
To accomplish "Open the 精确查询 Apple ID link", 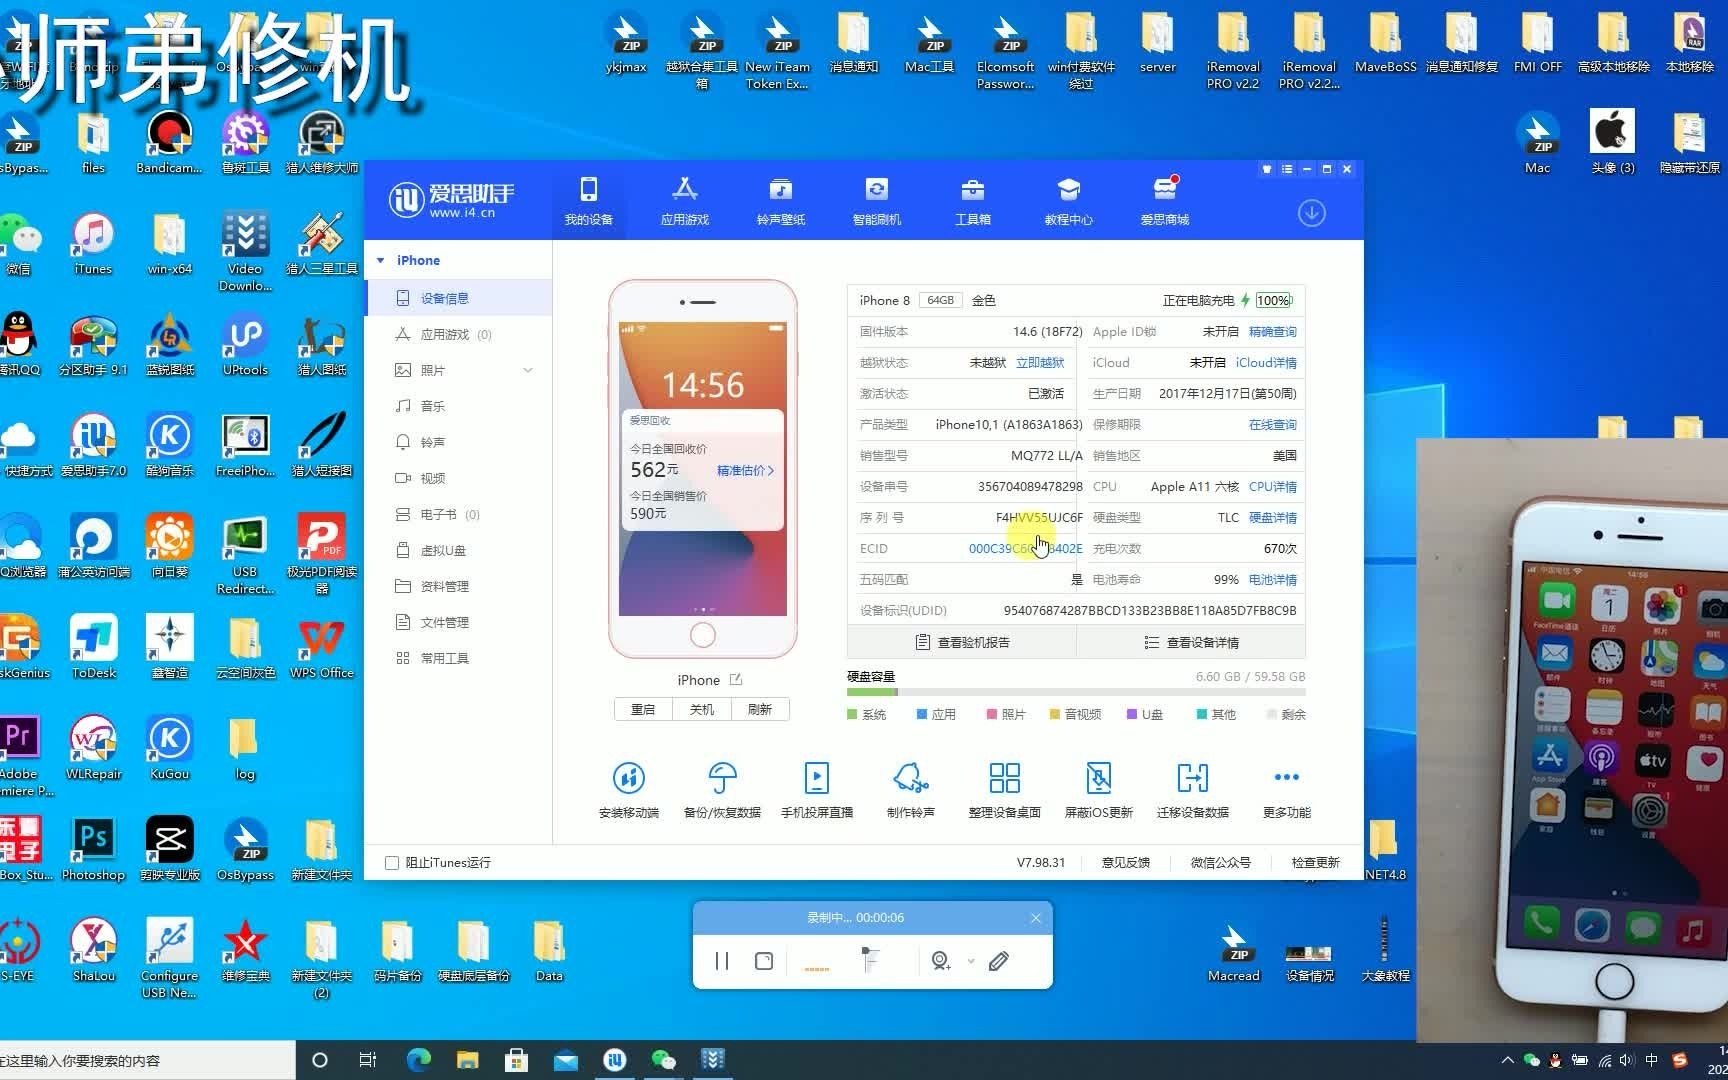I will [x=1272, y=331].
